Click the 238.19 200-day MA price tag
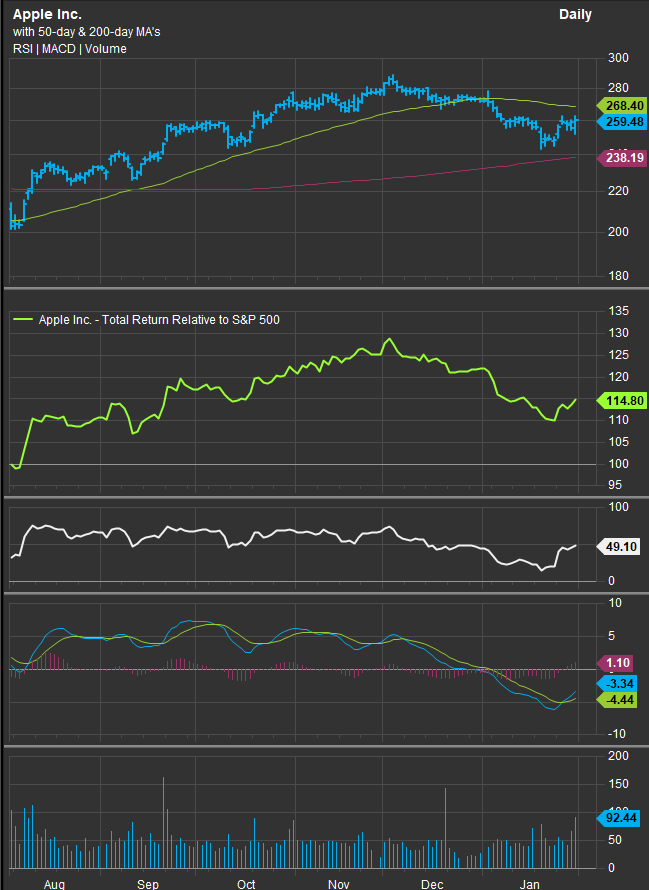This screenshot has height=890, width=649. 621,157
